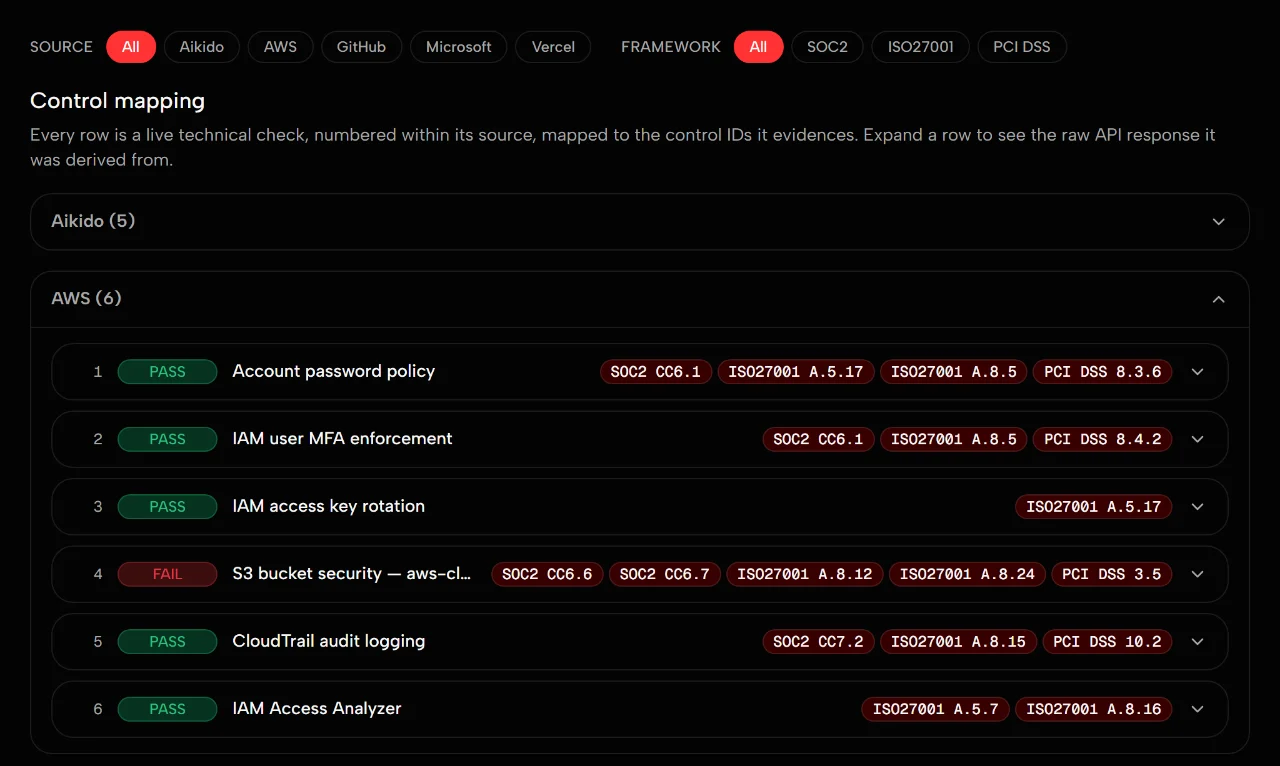Click the AWS (6) section header text
This screenshot has width=1280, height=766.
(86, 298)
